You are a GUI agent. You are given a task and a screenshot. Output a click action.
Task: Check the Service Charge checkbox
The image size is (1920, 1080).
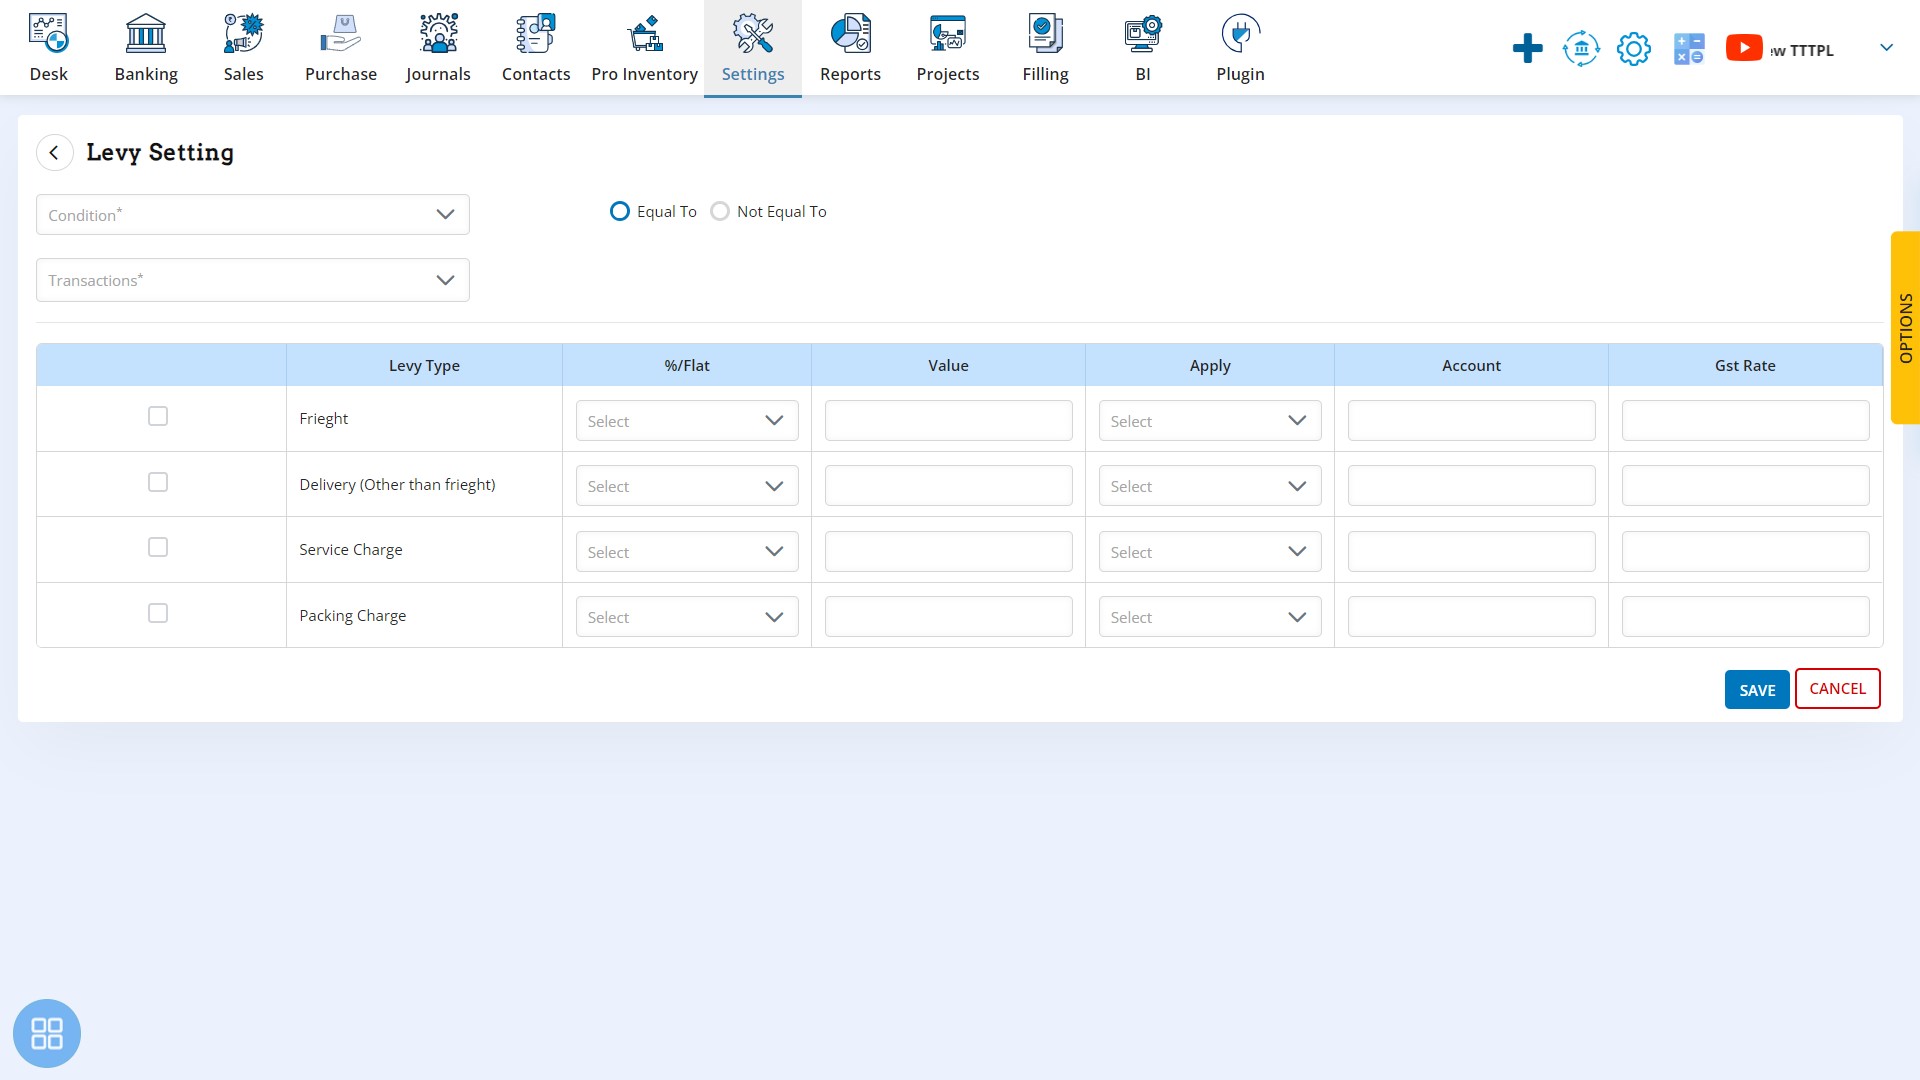coord(158,547)
